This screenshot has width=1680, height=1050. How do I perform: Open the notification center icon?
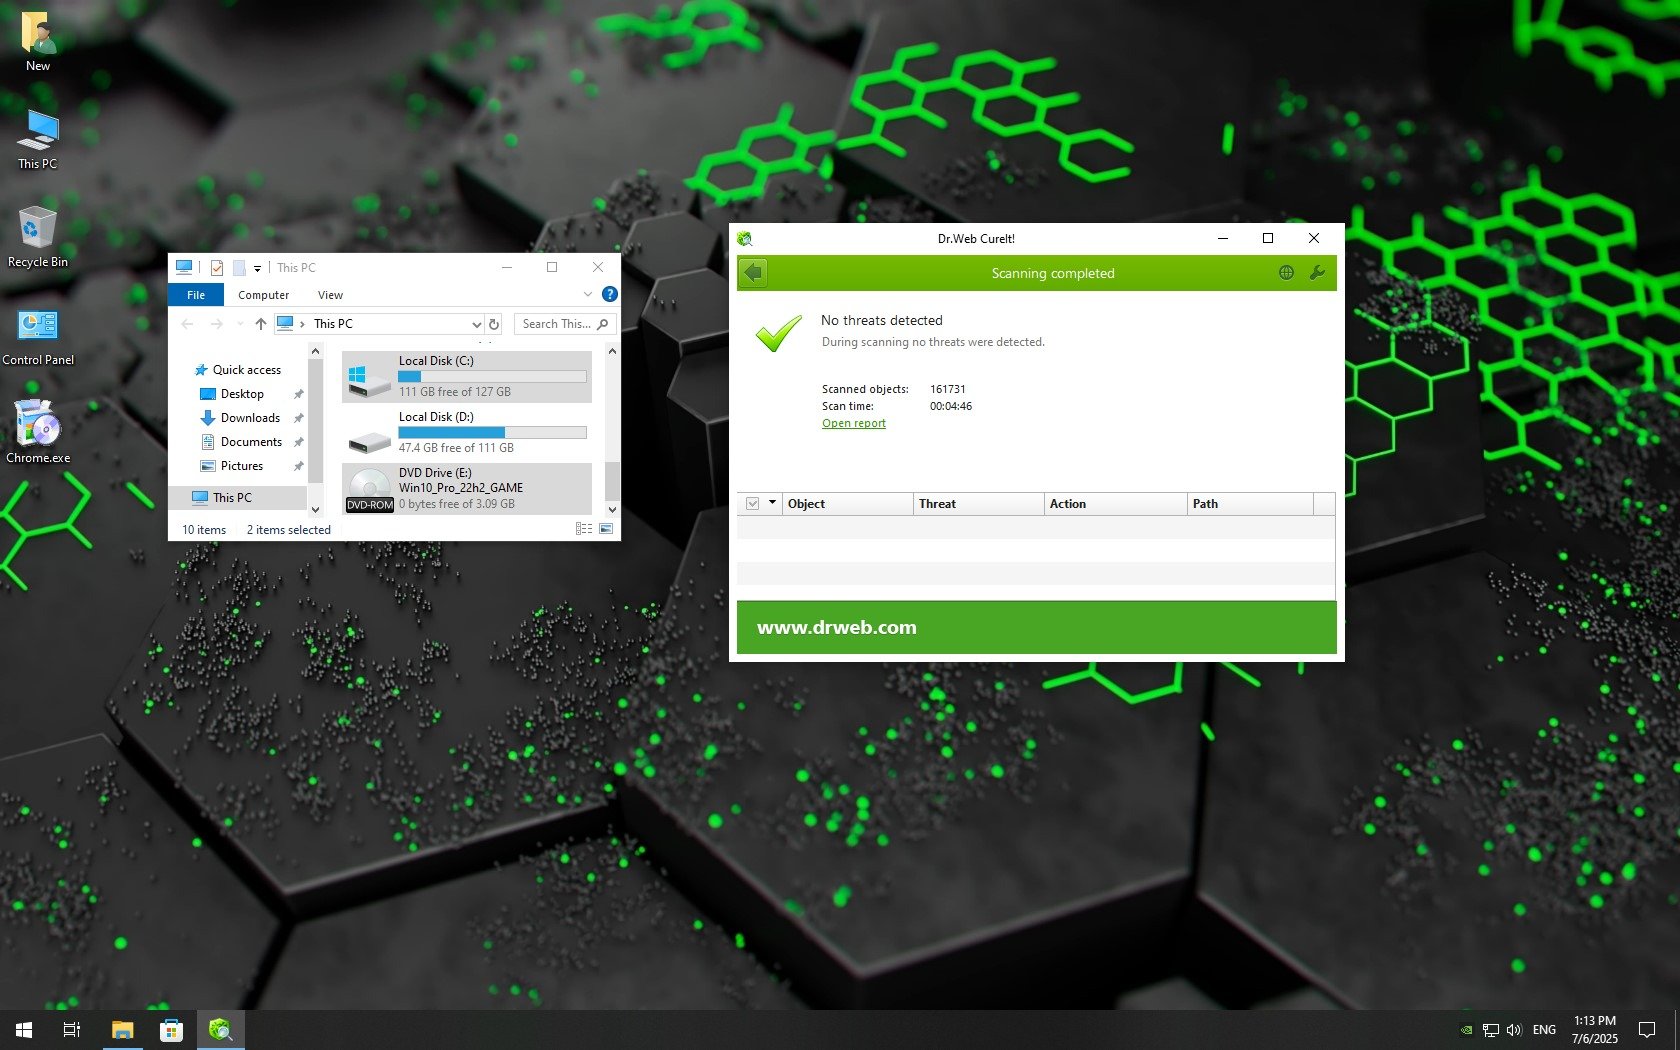(x=1647, y=1030)
